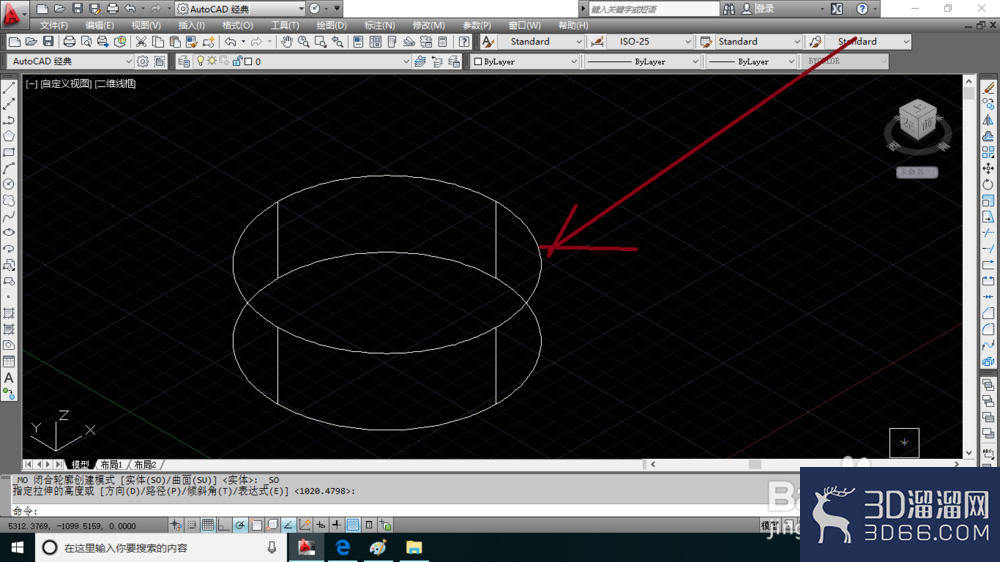
Task: Select the Polyline draw tool
Action: coord(9,120)
